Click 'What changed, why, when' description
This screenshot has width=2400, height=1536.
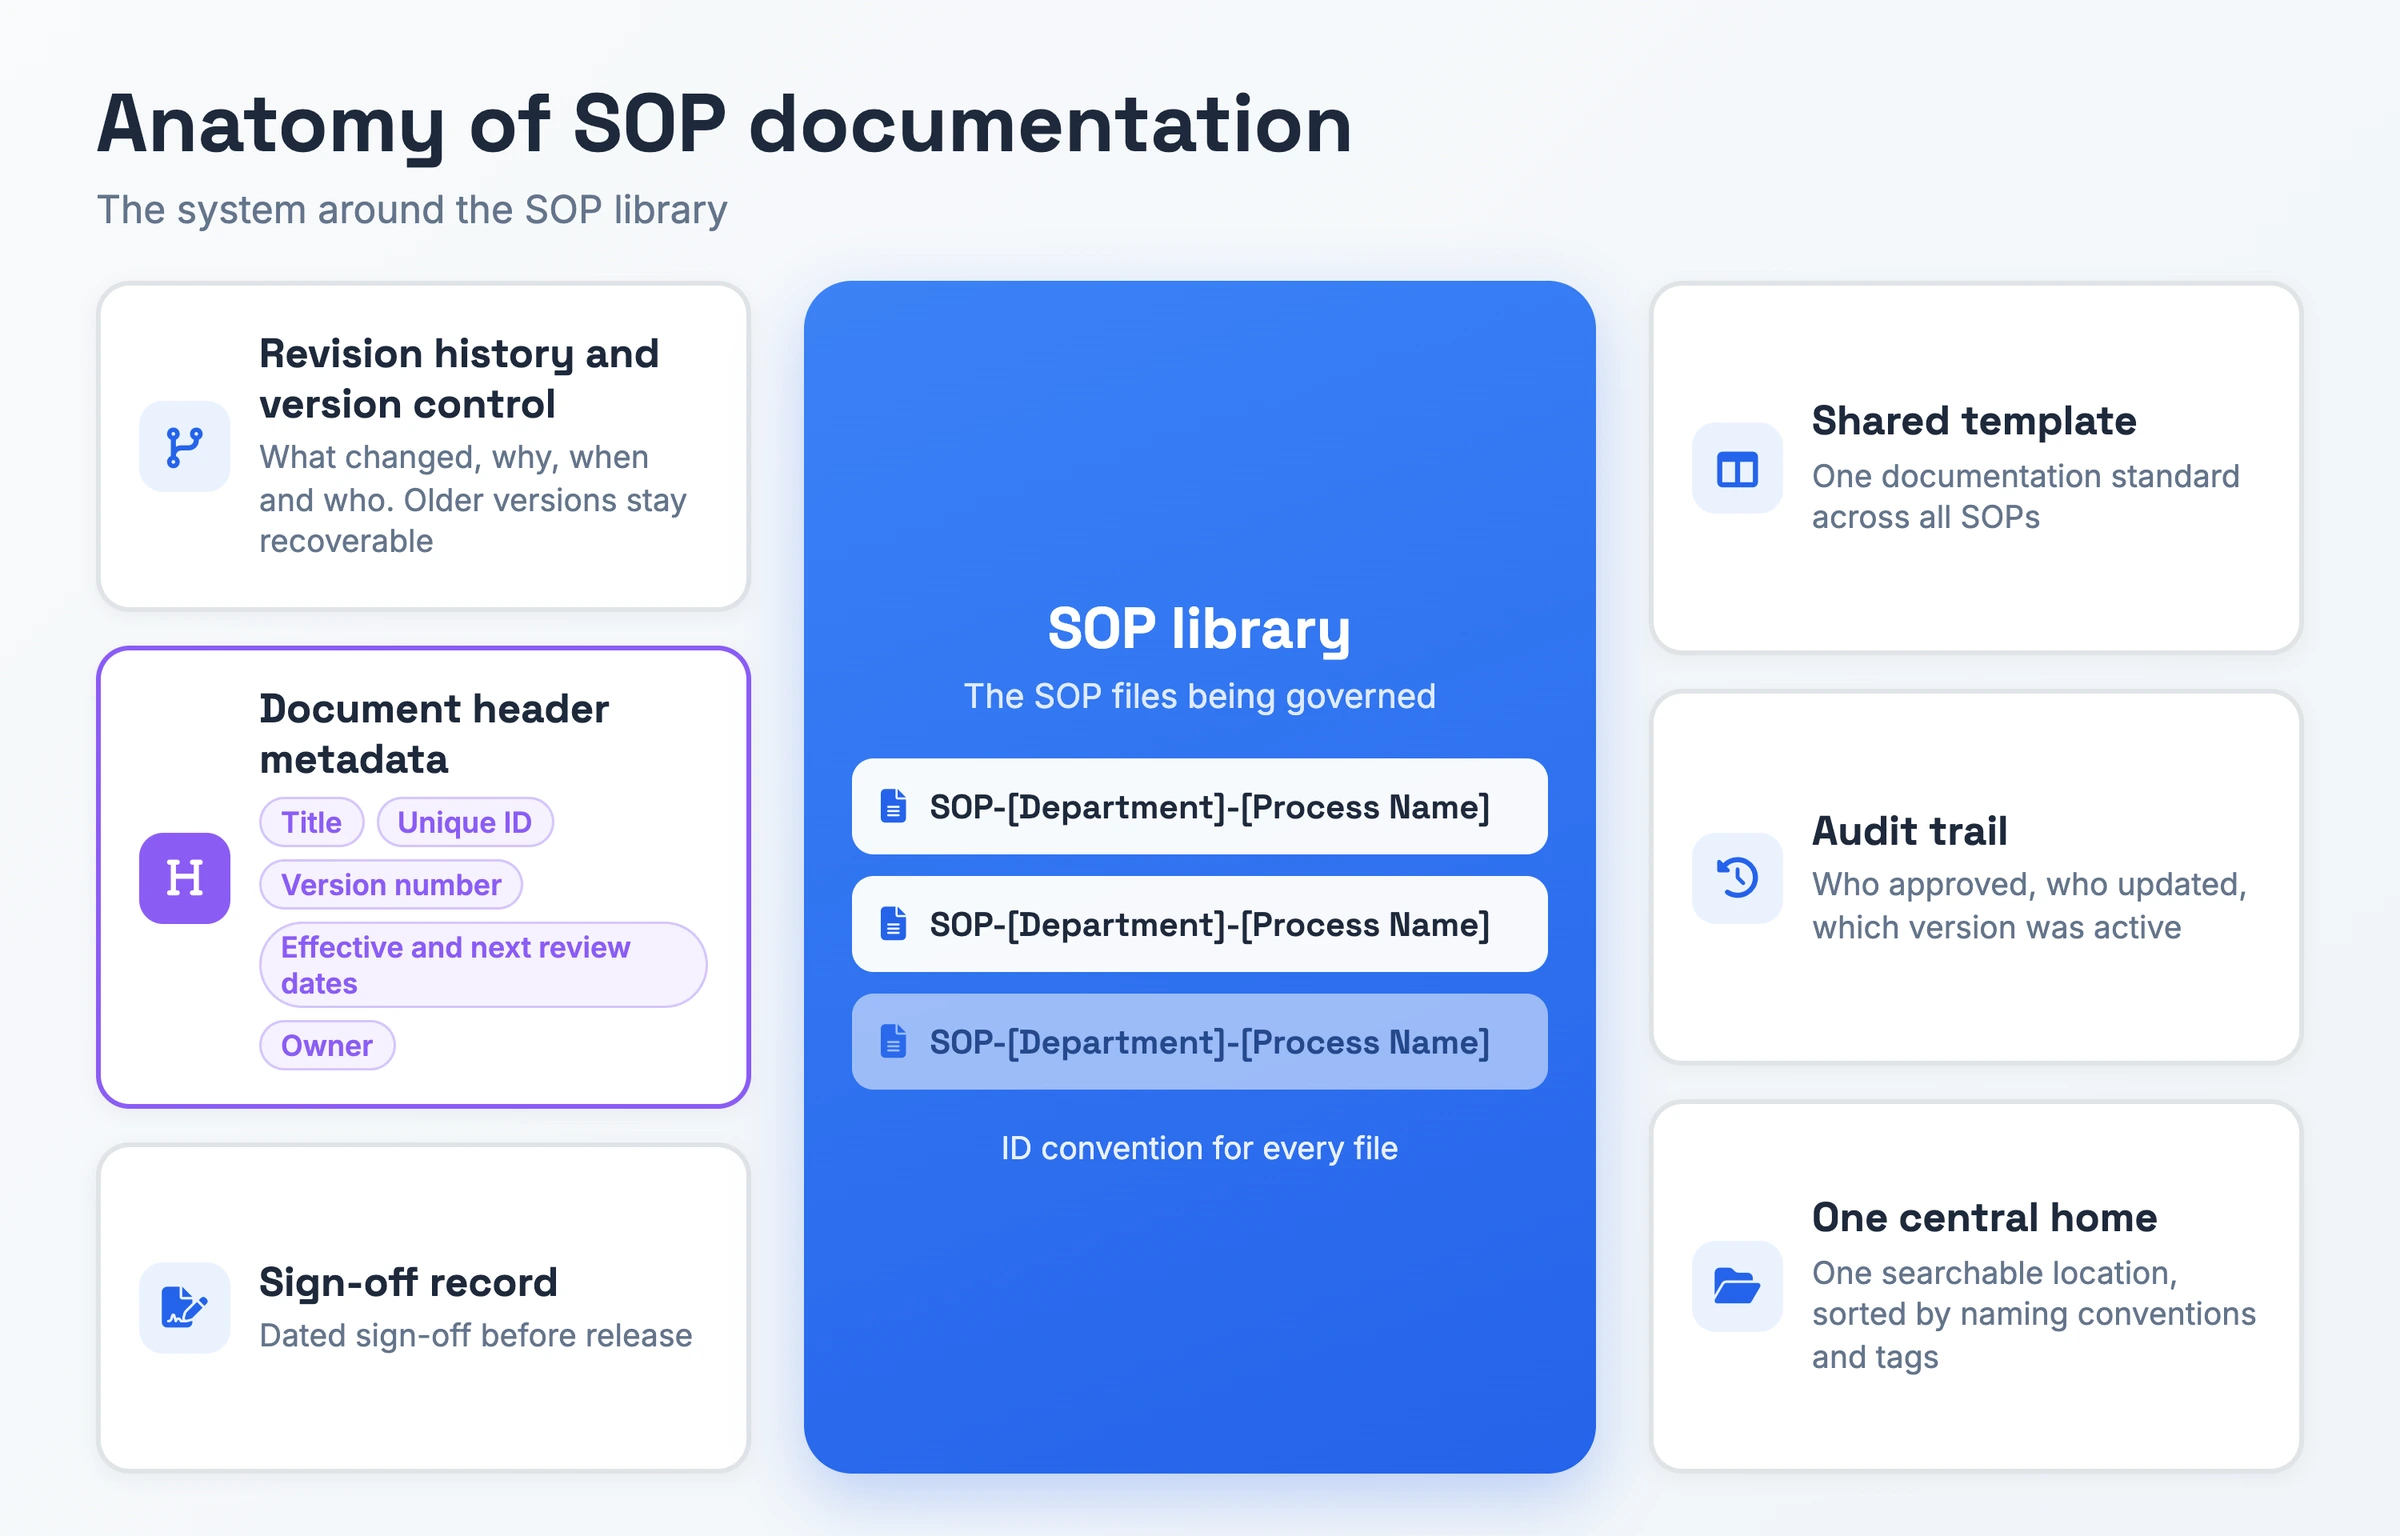[473, 499]
